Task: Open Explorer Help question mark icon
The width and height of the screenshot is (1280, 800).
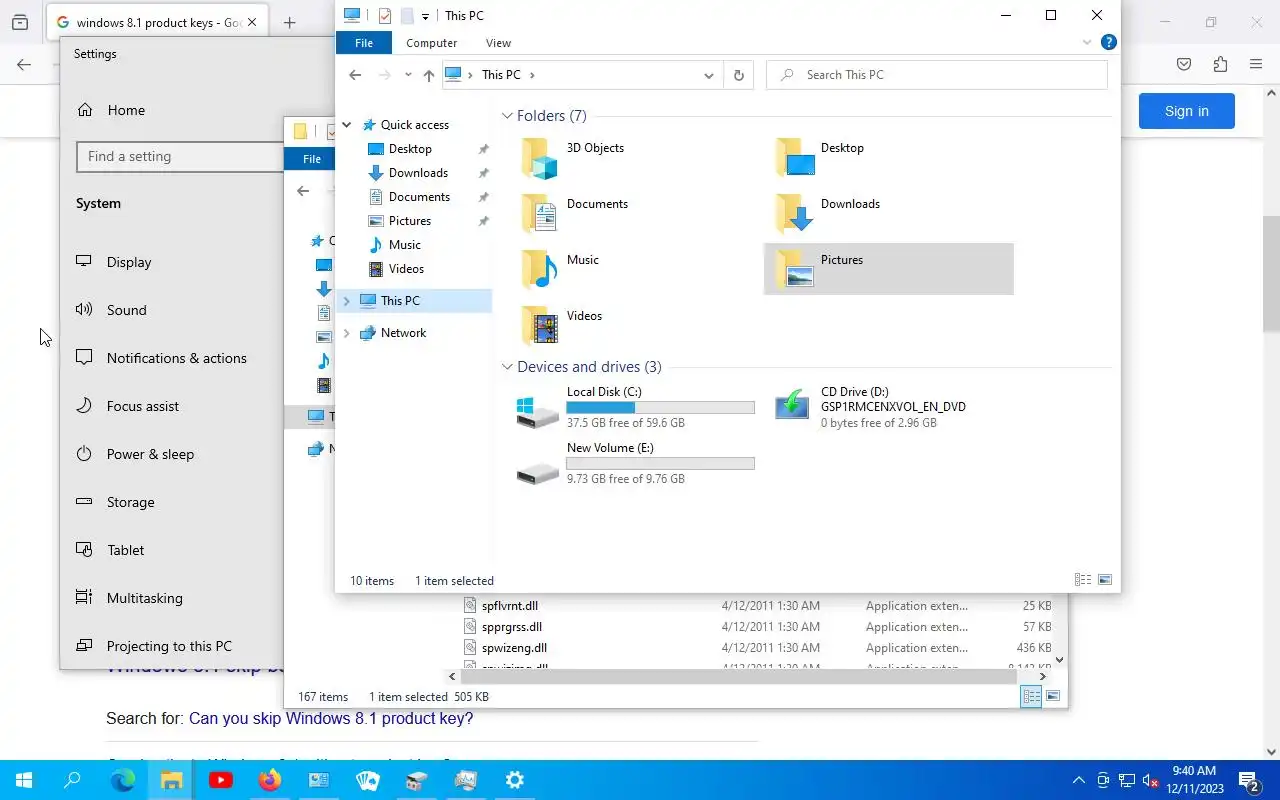Action: [1108, 42]
